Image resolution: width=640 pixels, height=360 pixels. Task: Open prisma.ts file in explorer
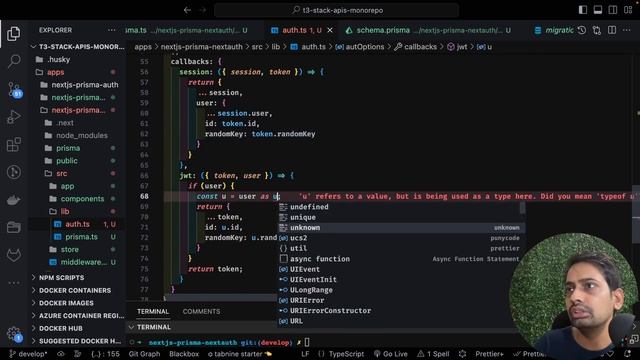78,237
